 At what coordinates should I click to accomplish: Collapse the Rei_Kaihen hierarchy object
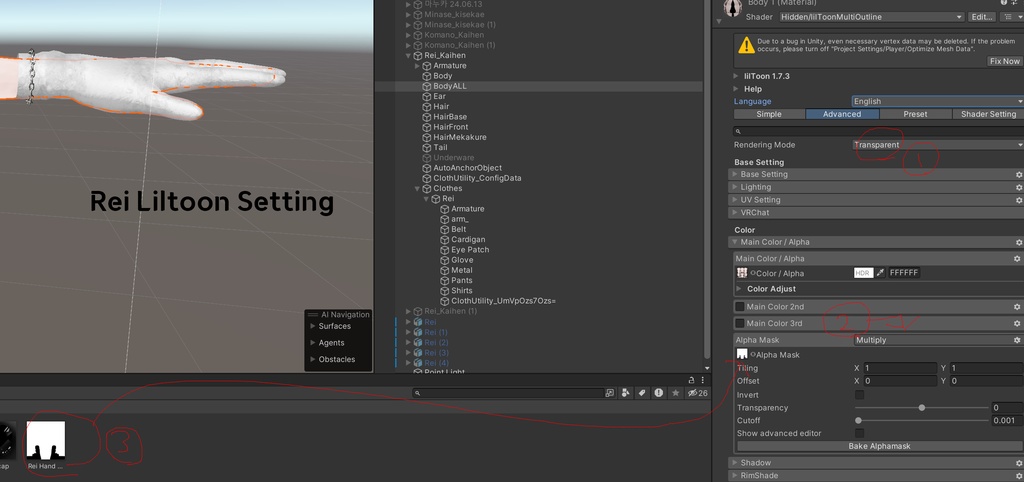point(409,56)
